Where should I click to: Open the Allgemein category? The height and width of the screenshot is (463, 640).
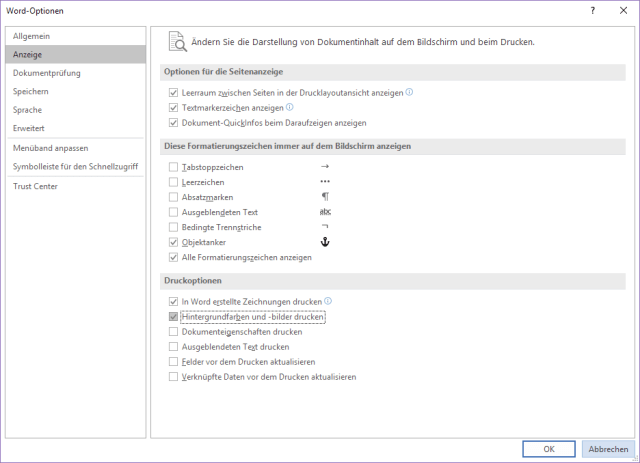click(x=31, y=35)
